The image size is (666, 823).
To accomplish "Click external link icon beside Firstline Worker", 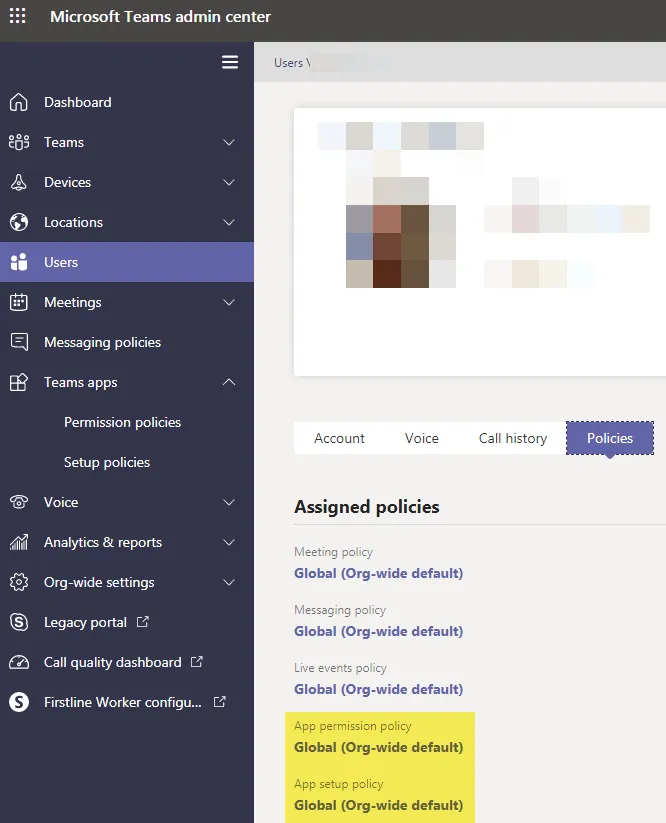I will (x=220, y=702).
